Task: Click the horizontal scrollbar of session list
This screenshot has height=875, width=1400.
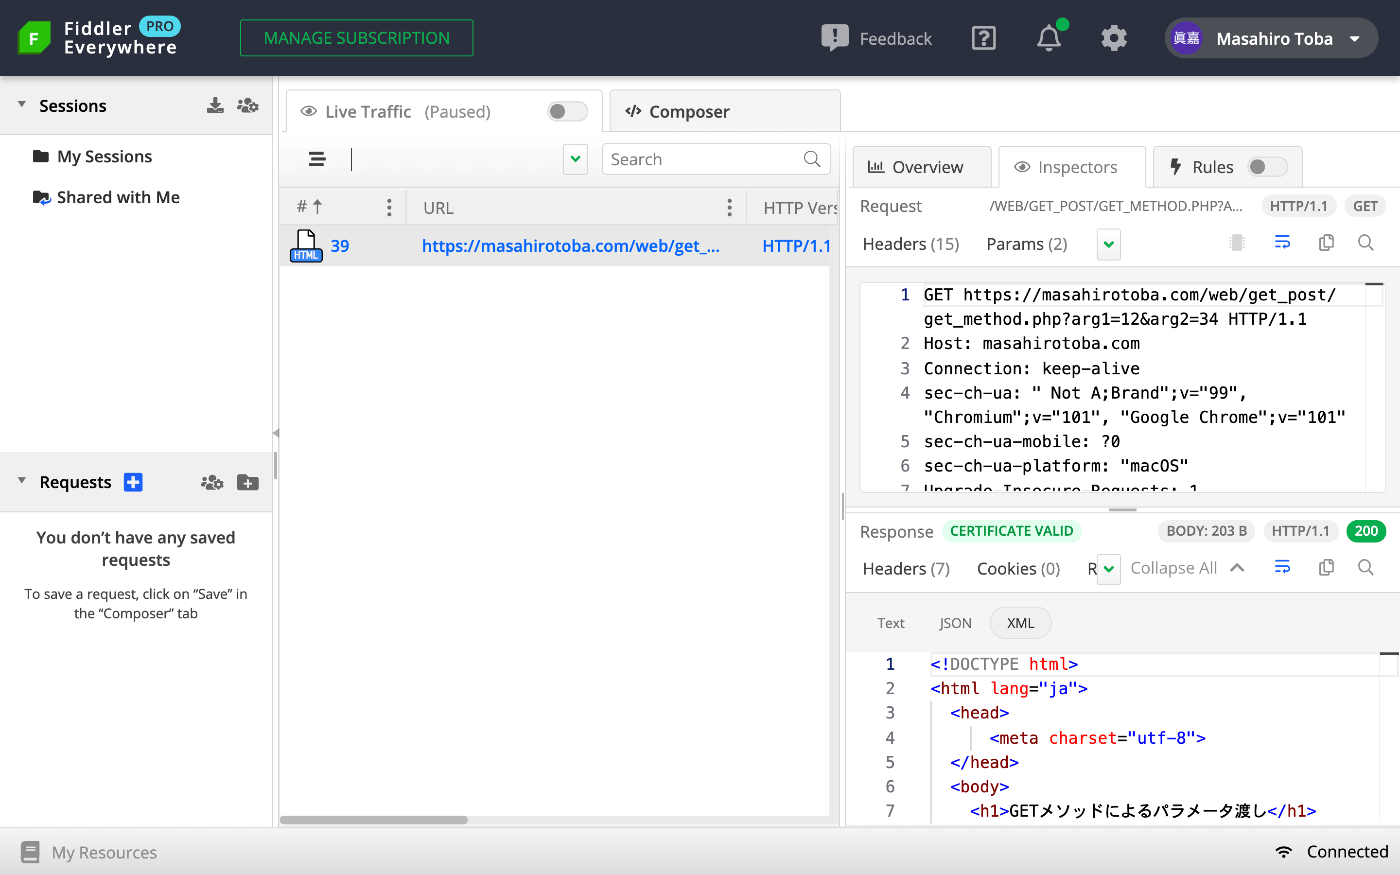Action: 373,820
